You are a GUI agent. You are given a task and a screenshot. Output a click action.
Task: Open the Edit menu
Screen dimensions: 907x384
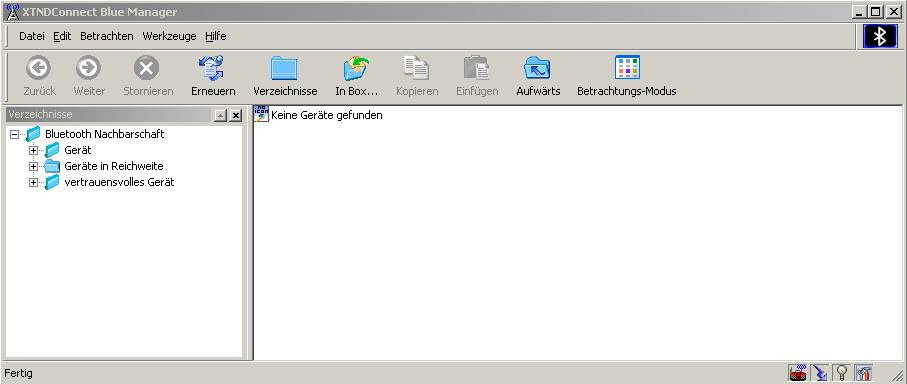(x=62, y=36)
